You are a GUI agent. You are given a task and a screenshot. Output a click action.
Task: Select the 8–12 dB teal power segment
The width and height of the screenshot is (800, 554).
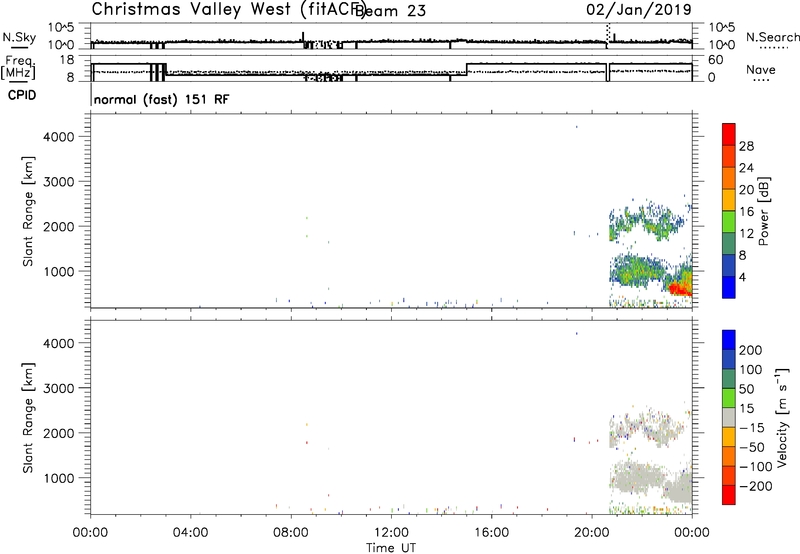click(x=729, y=244)
